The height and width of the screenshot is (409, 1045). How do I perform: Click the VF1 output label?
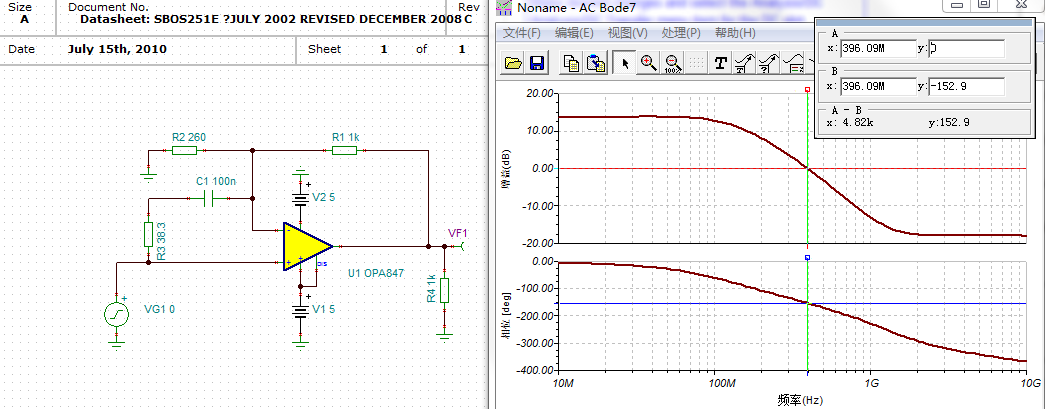pyautogui.click(x=458, y=232)
